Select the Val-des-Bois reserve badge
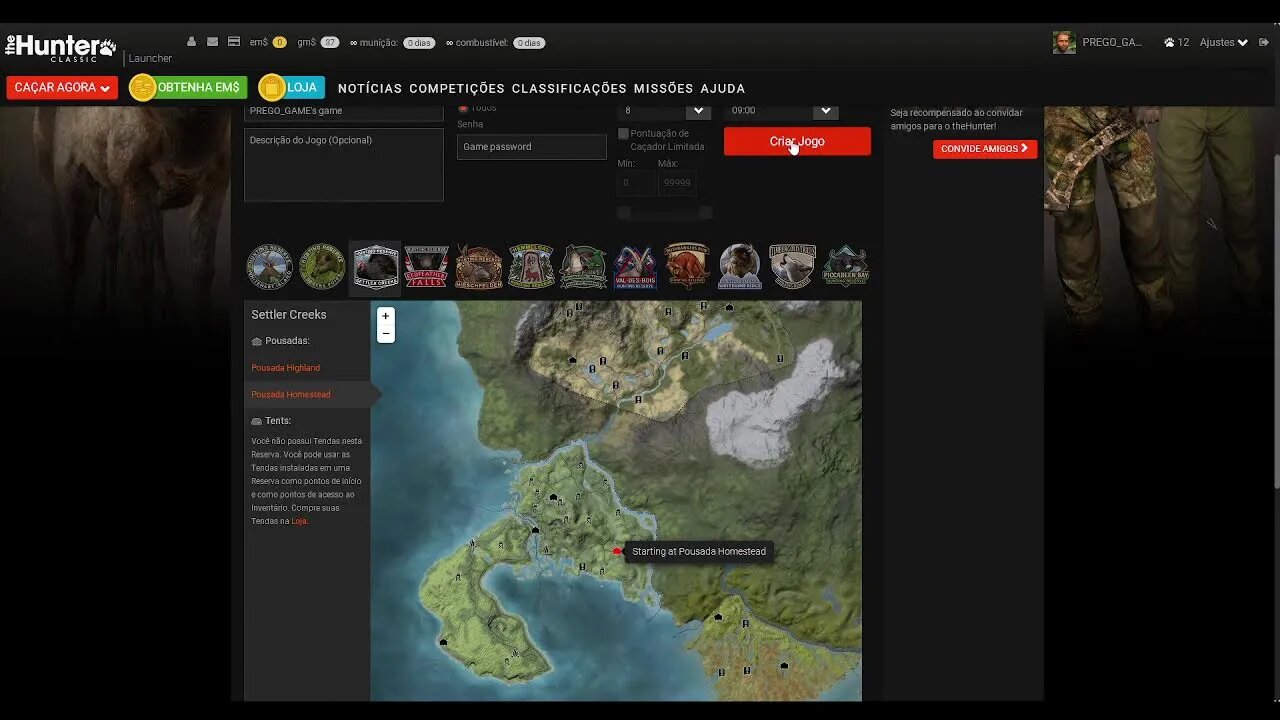The width and height of the screenshot is (1280, 720). (635, 267)
